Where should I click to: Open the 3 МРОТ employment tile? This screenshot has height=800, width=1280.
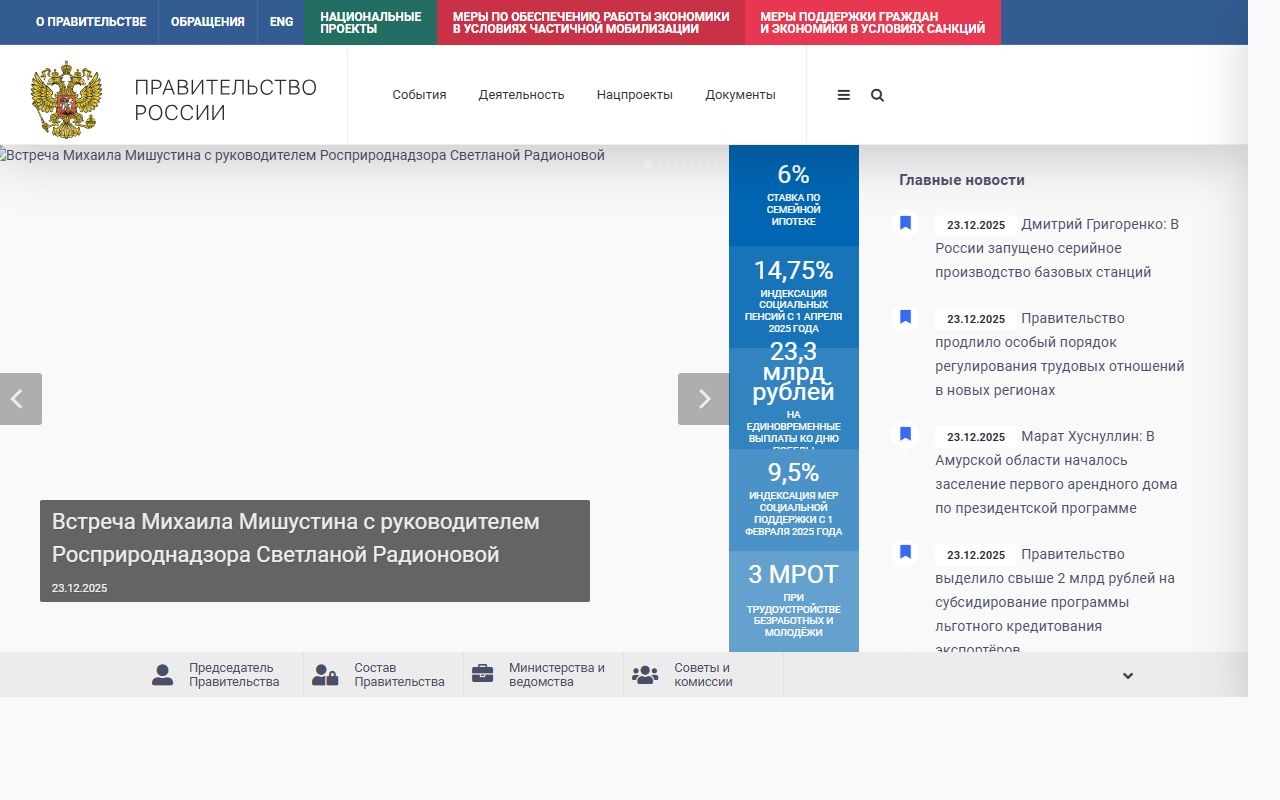794,601
